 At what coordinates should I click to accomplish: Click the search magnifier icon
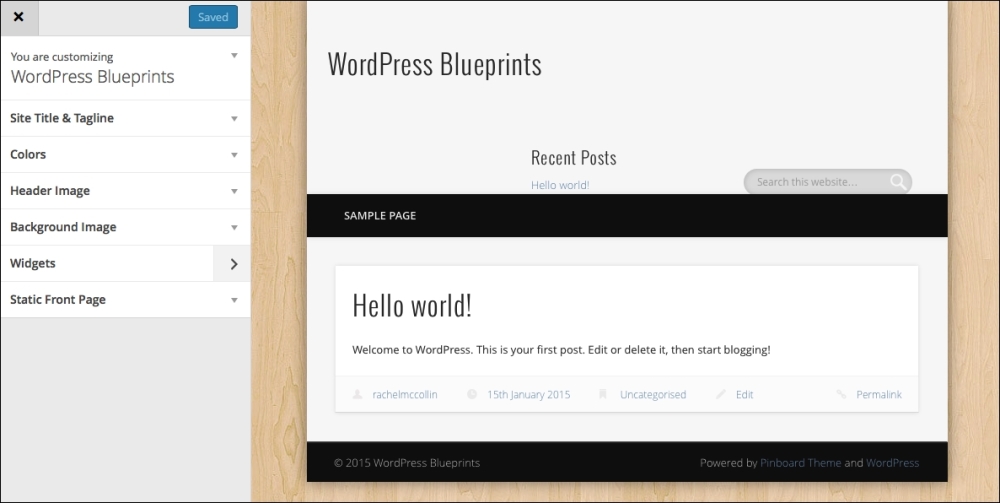898,182
